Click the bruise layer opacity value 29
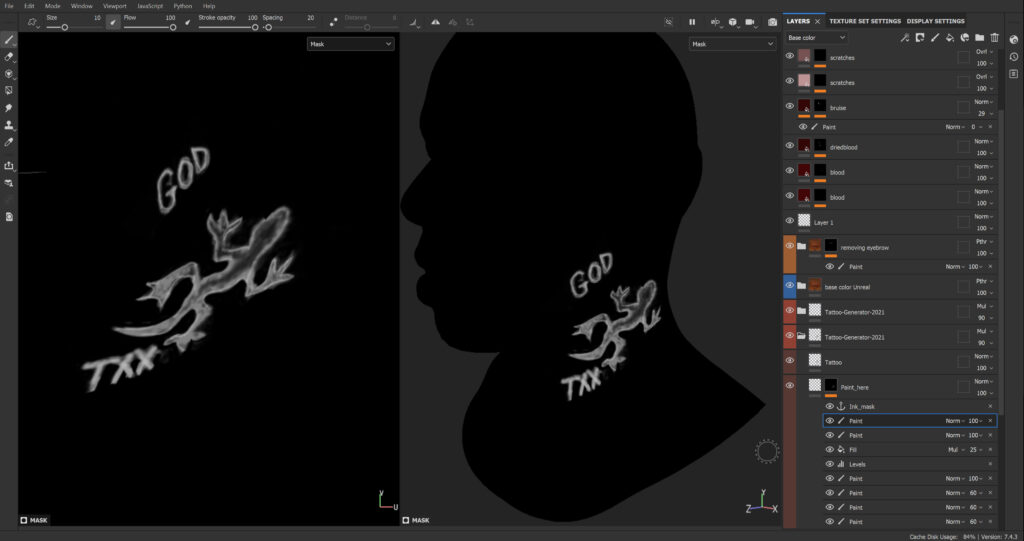This screenshot has height=541, width=1024. pyautogui.click(x=981, y=114)
